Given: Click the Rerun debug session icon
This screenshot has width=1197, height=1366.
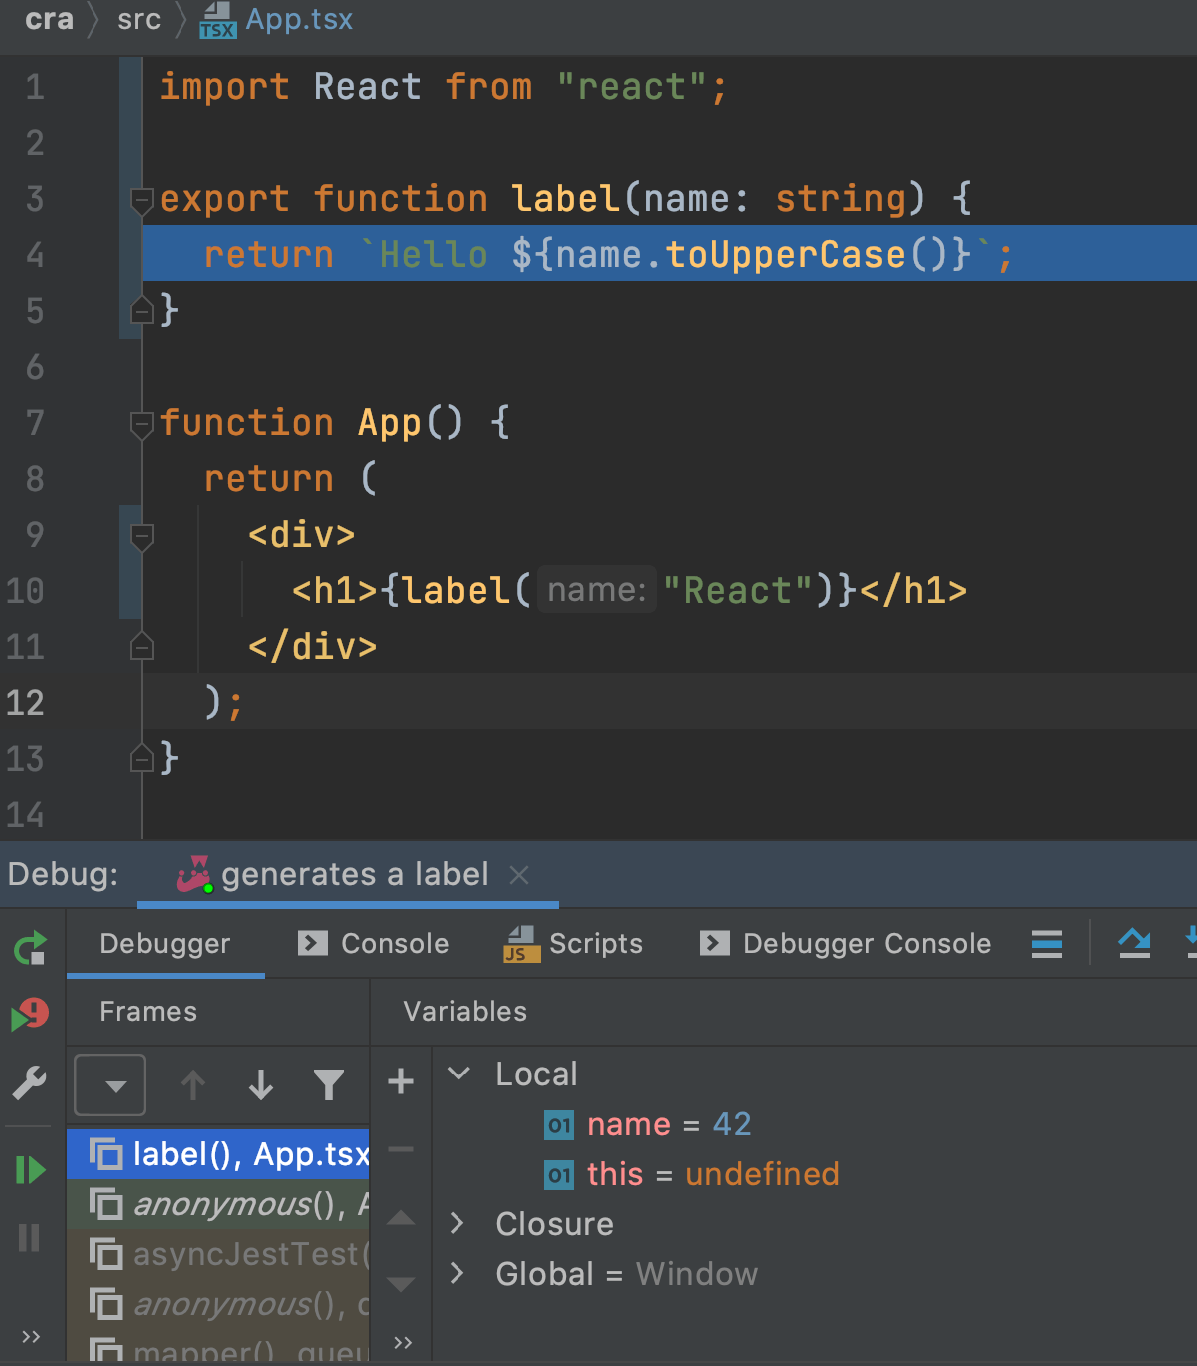Looking at the screenshot, I should pyautogui.click(x=30, y=947).
